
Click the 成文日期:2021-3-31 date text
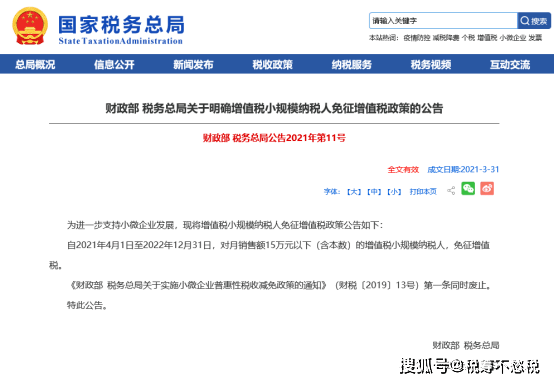pos(463,170)
